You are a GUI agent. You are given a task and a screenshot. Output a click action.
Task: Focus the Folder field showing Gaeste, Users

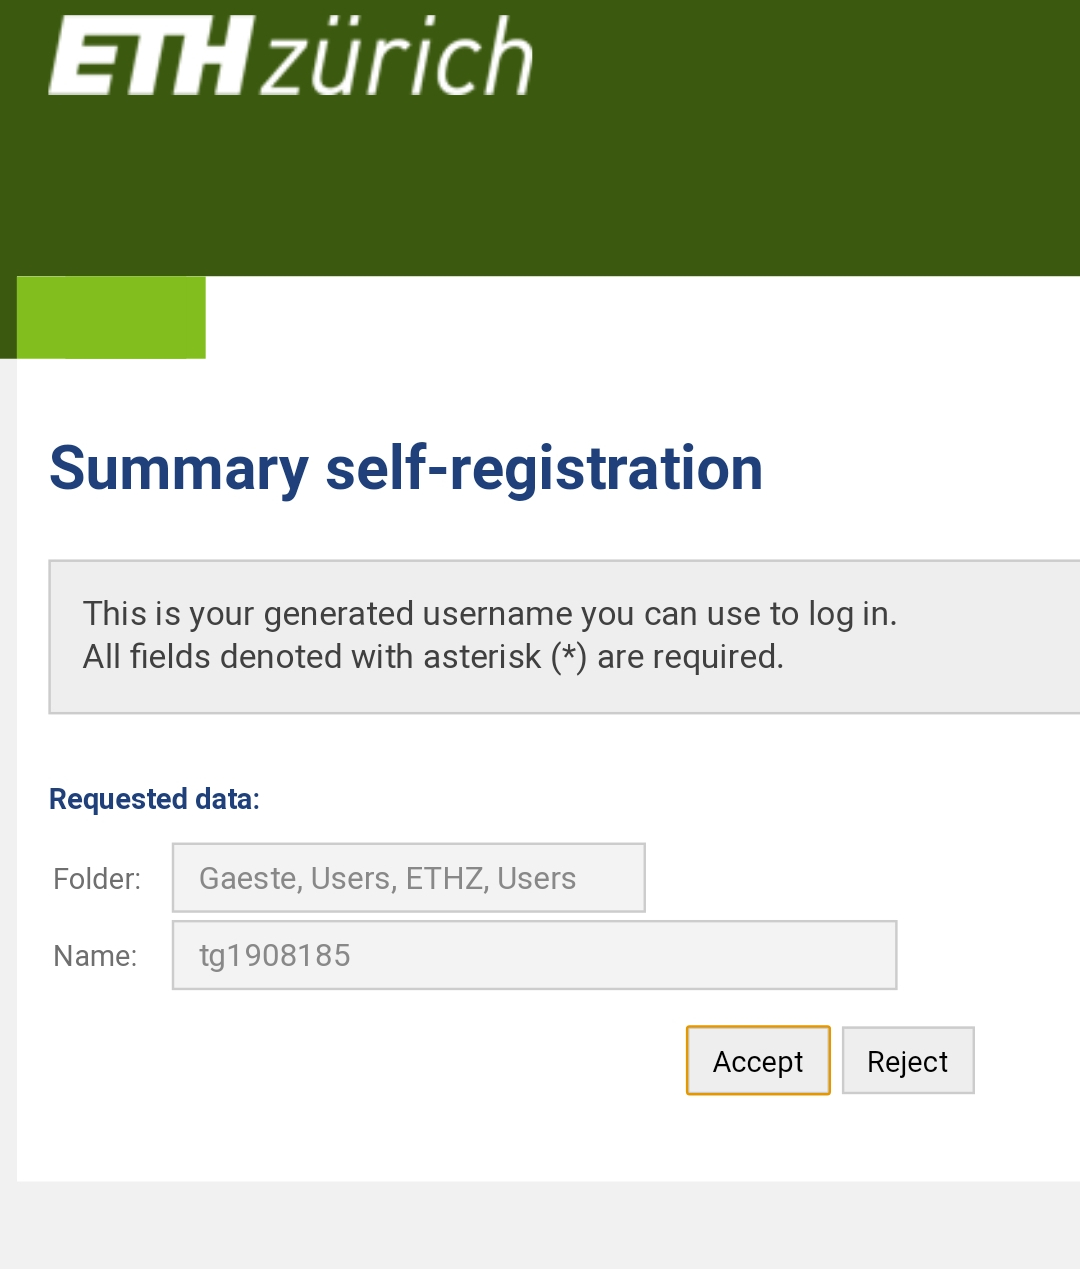tap(409, 878)
